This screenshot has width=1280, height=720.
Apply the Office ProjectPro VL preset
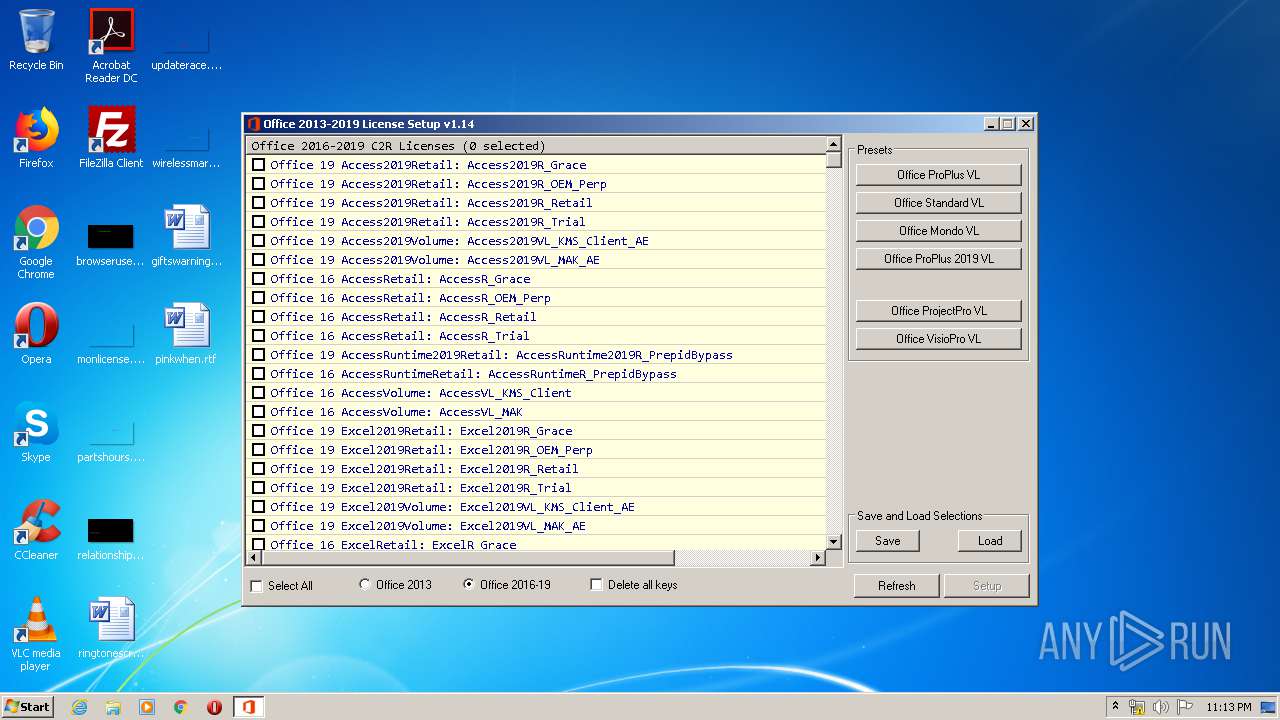coord(938,311)
